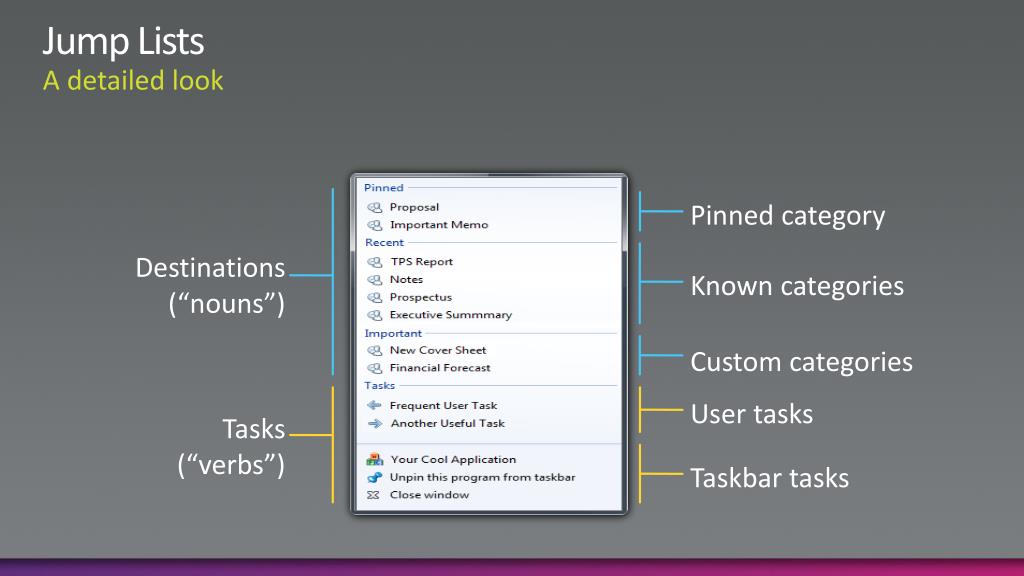Click the Important section header
Screen dimensions: 1024x576
click(392, 333)
